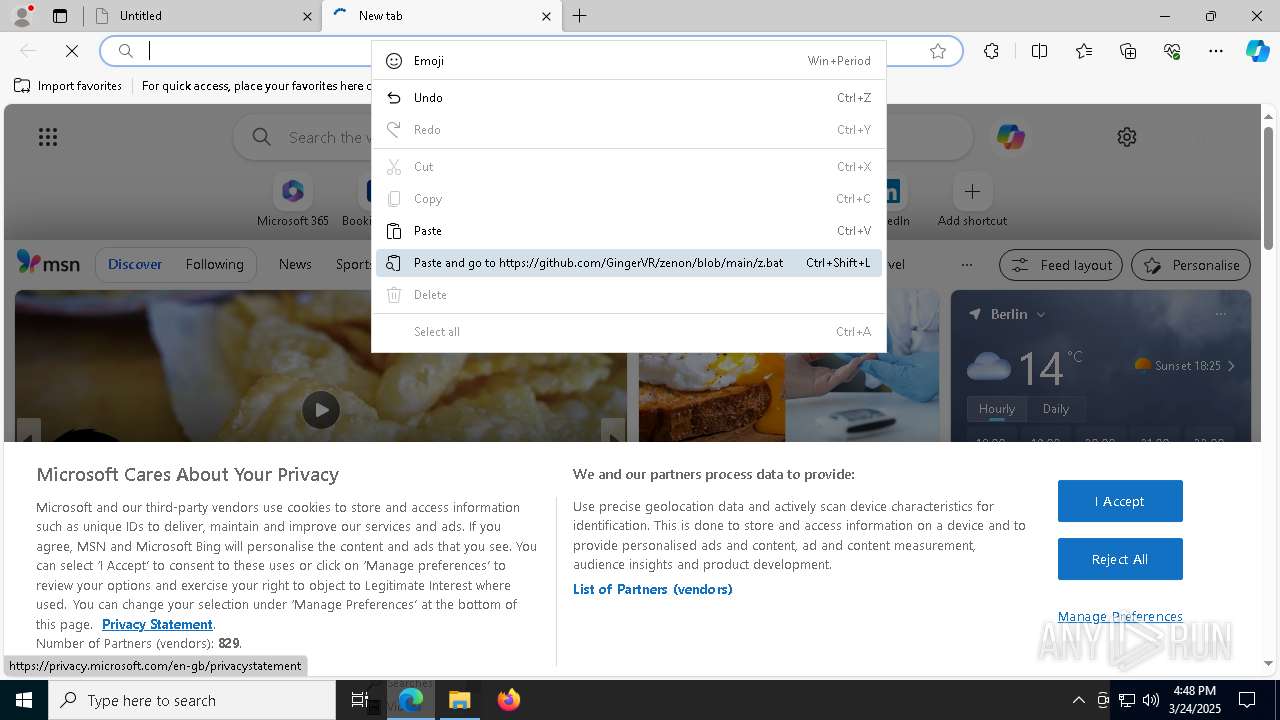Expand Sunset 18:25 details arrow
The image size is (1280, 720).
[x=1231, y=366]
